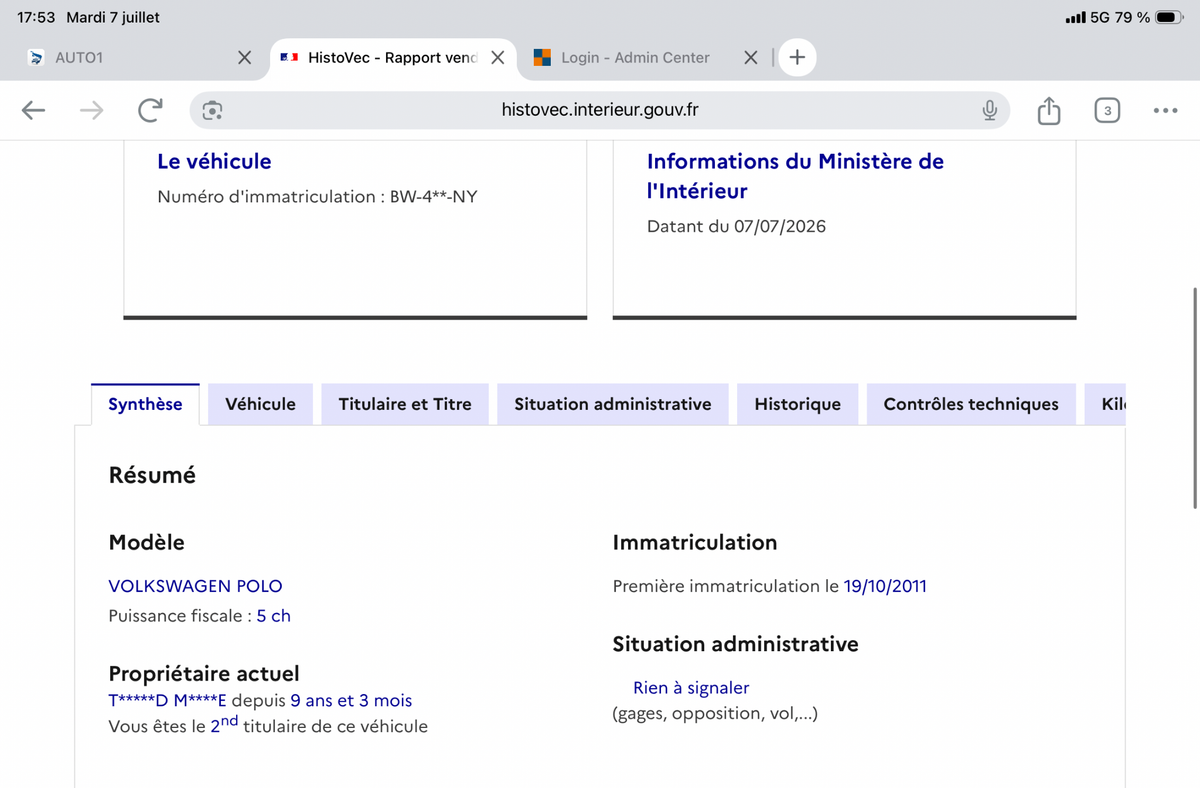
Task: Open the Véhicule tab
Action: [260, 404]
